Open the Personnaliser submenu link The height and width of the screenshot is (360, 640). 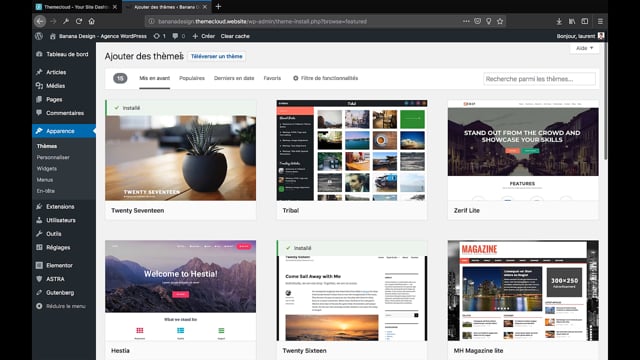pyautogui.click(x=53, y=157)
